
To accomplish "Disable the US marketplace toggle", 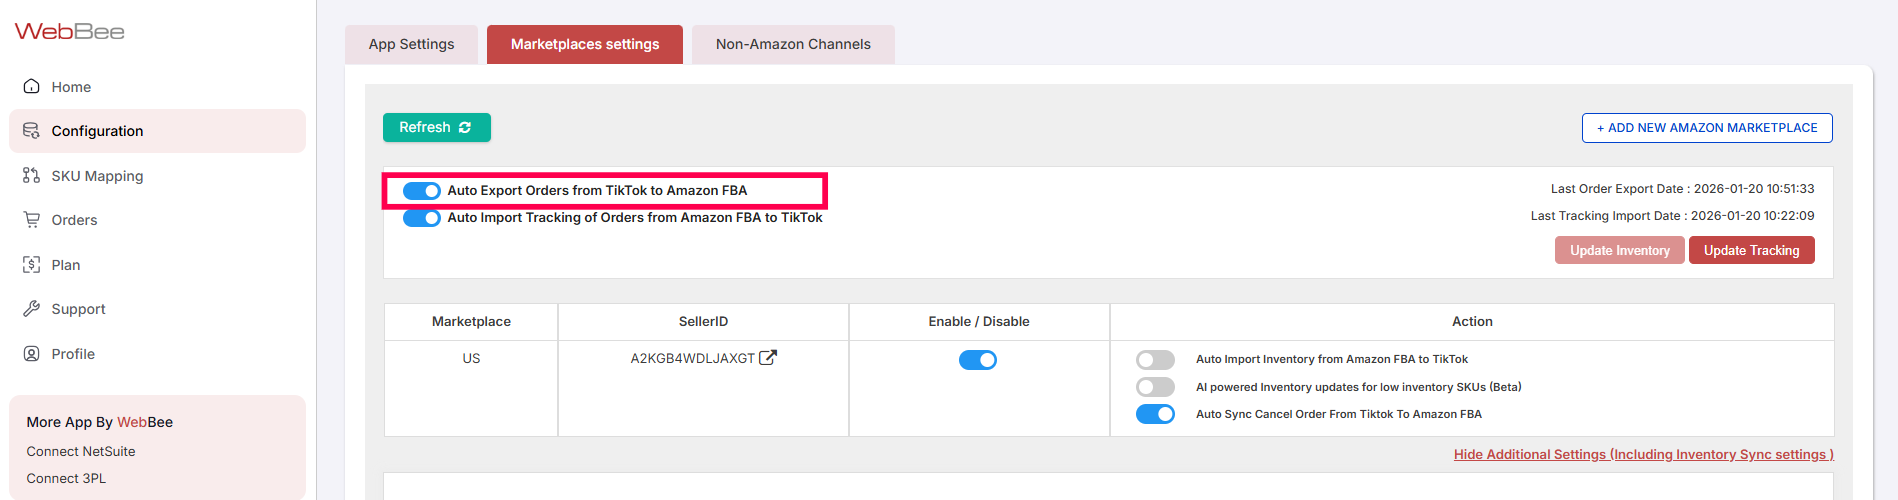I will pos(977,360).
